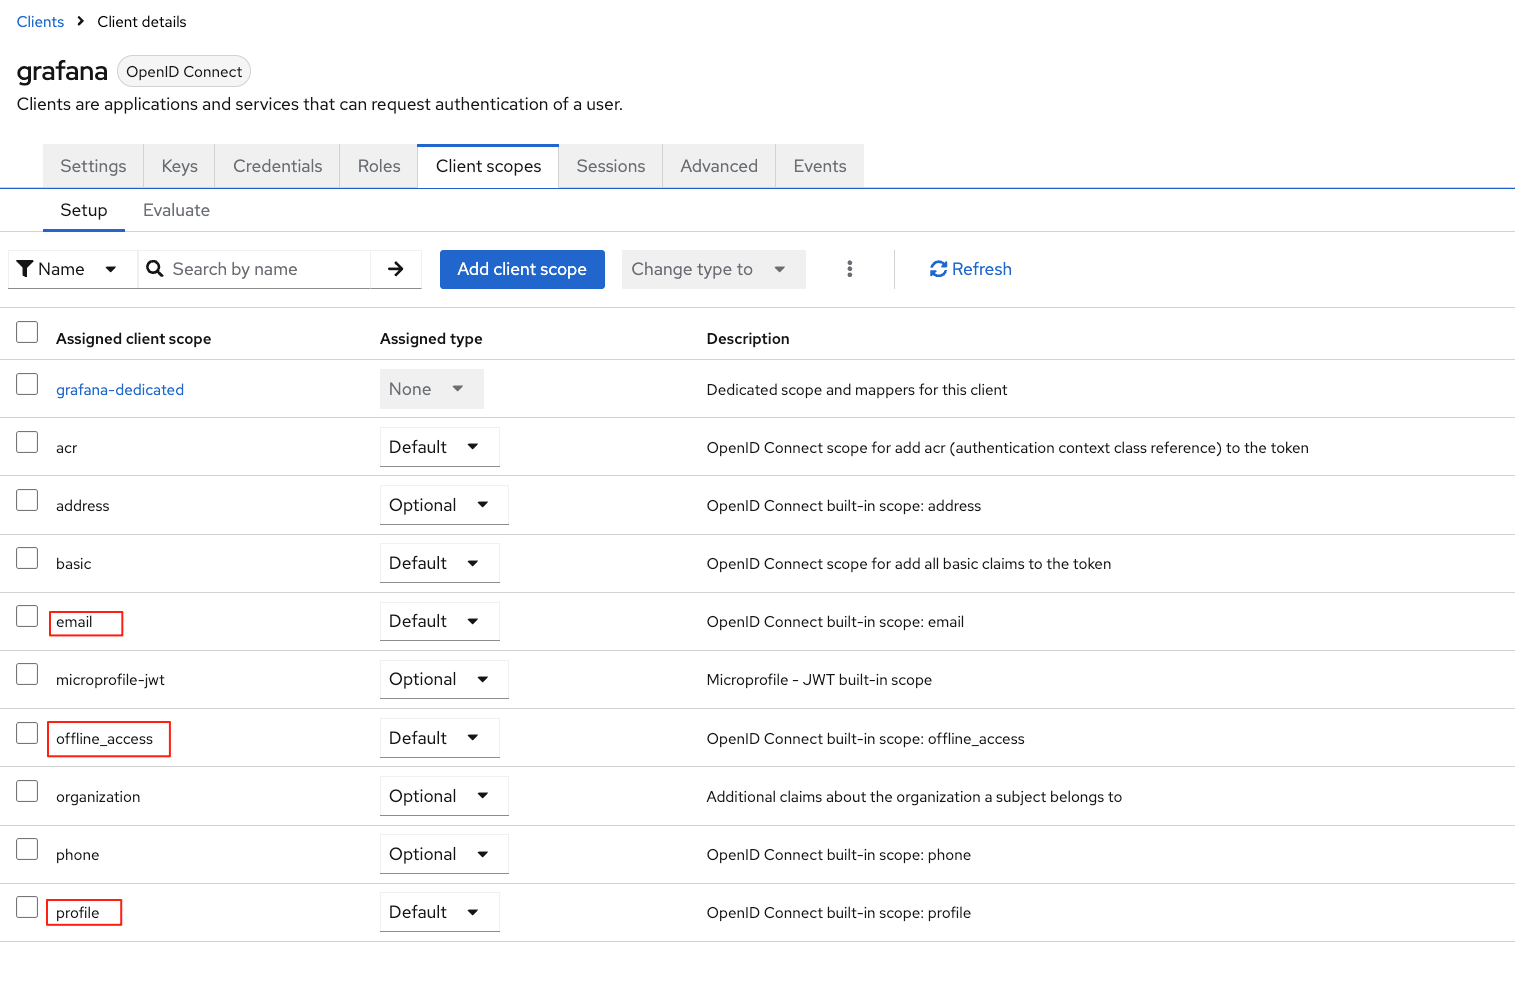Image resolution: width=1515 pixels, height=990 pixels.
Task: Click the filter funnel icon beside Name
Action: pos(26,269)
